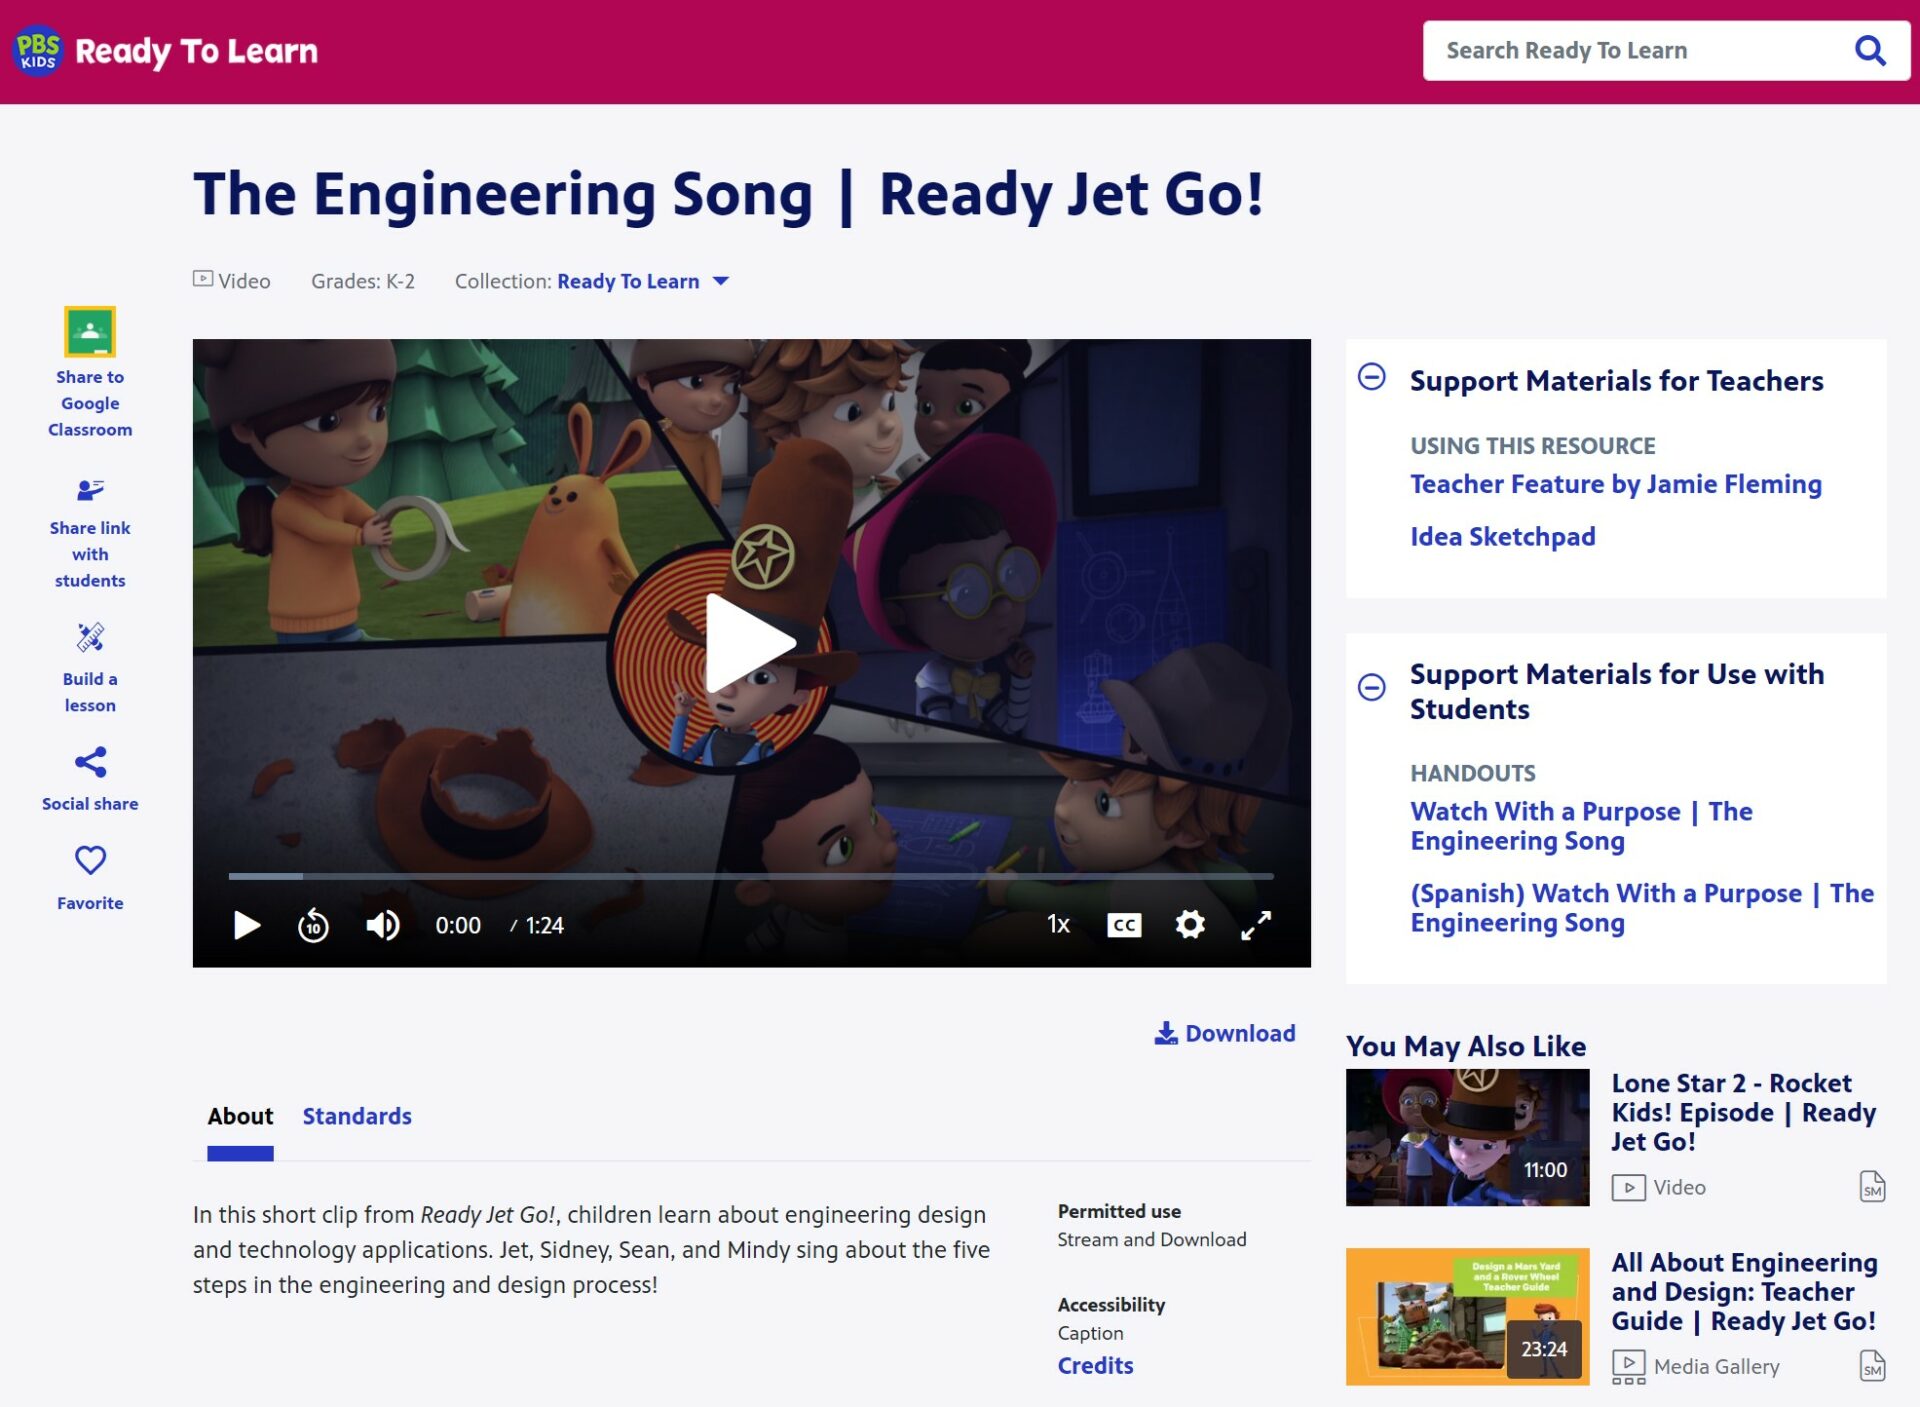The height and width of the screenshot is (1407, 1920).
Task: Open Build a lesson tool icon
Action: coord(90,637)
